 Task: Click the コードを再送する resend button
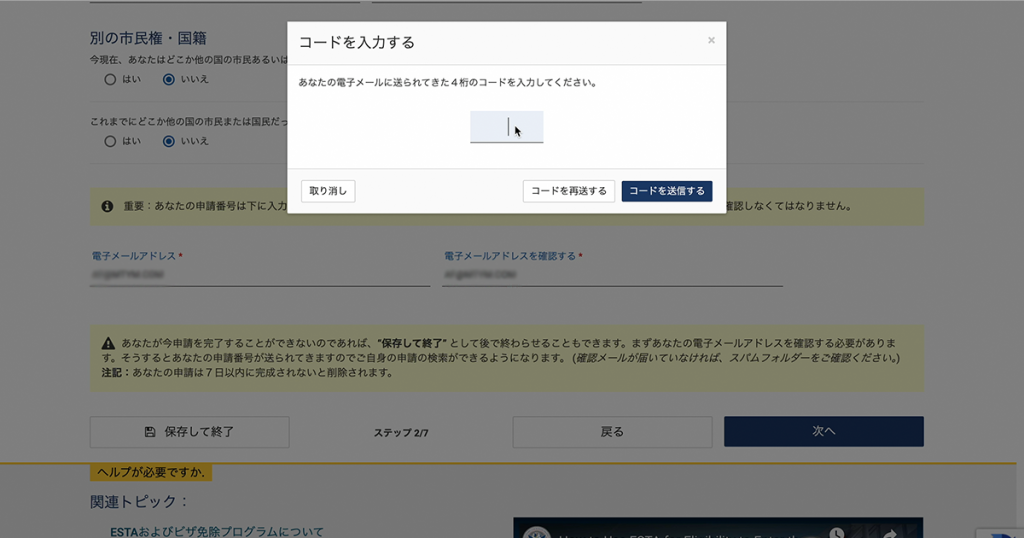coord(568,191)
